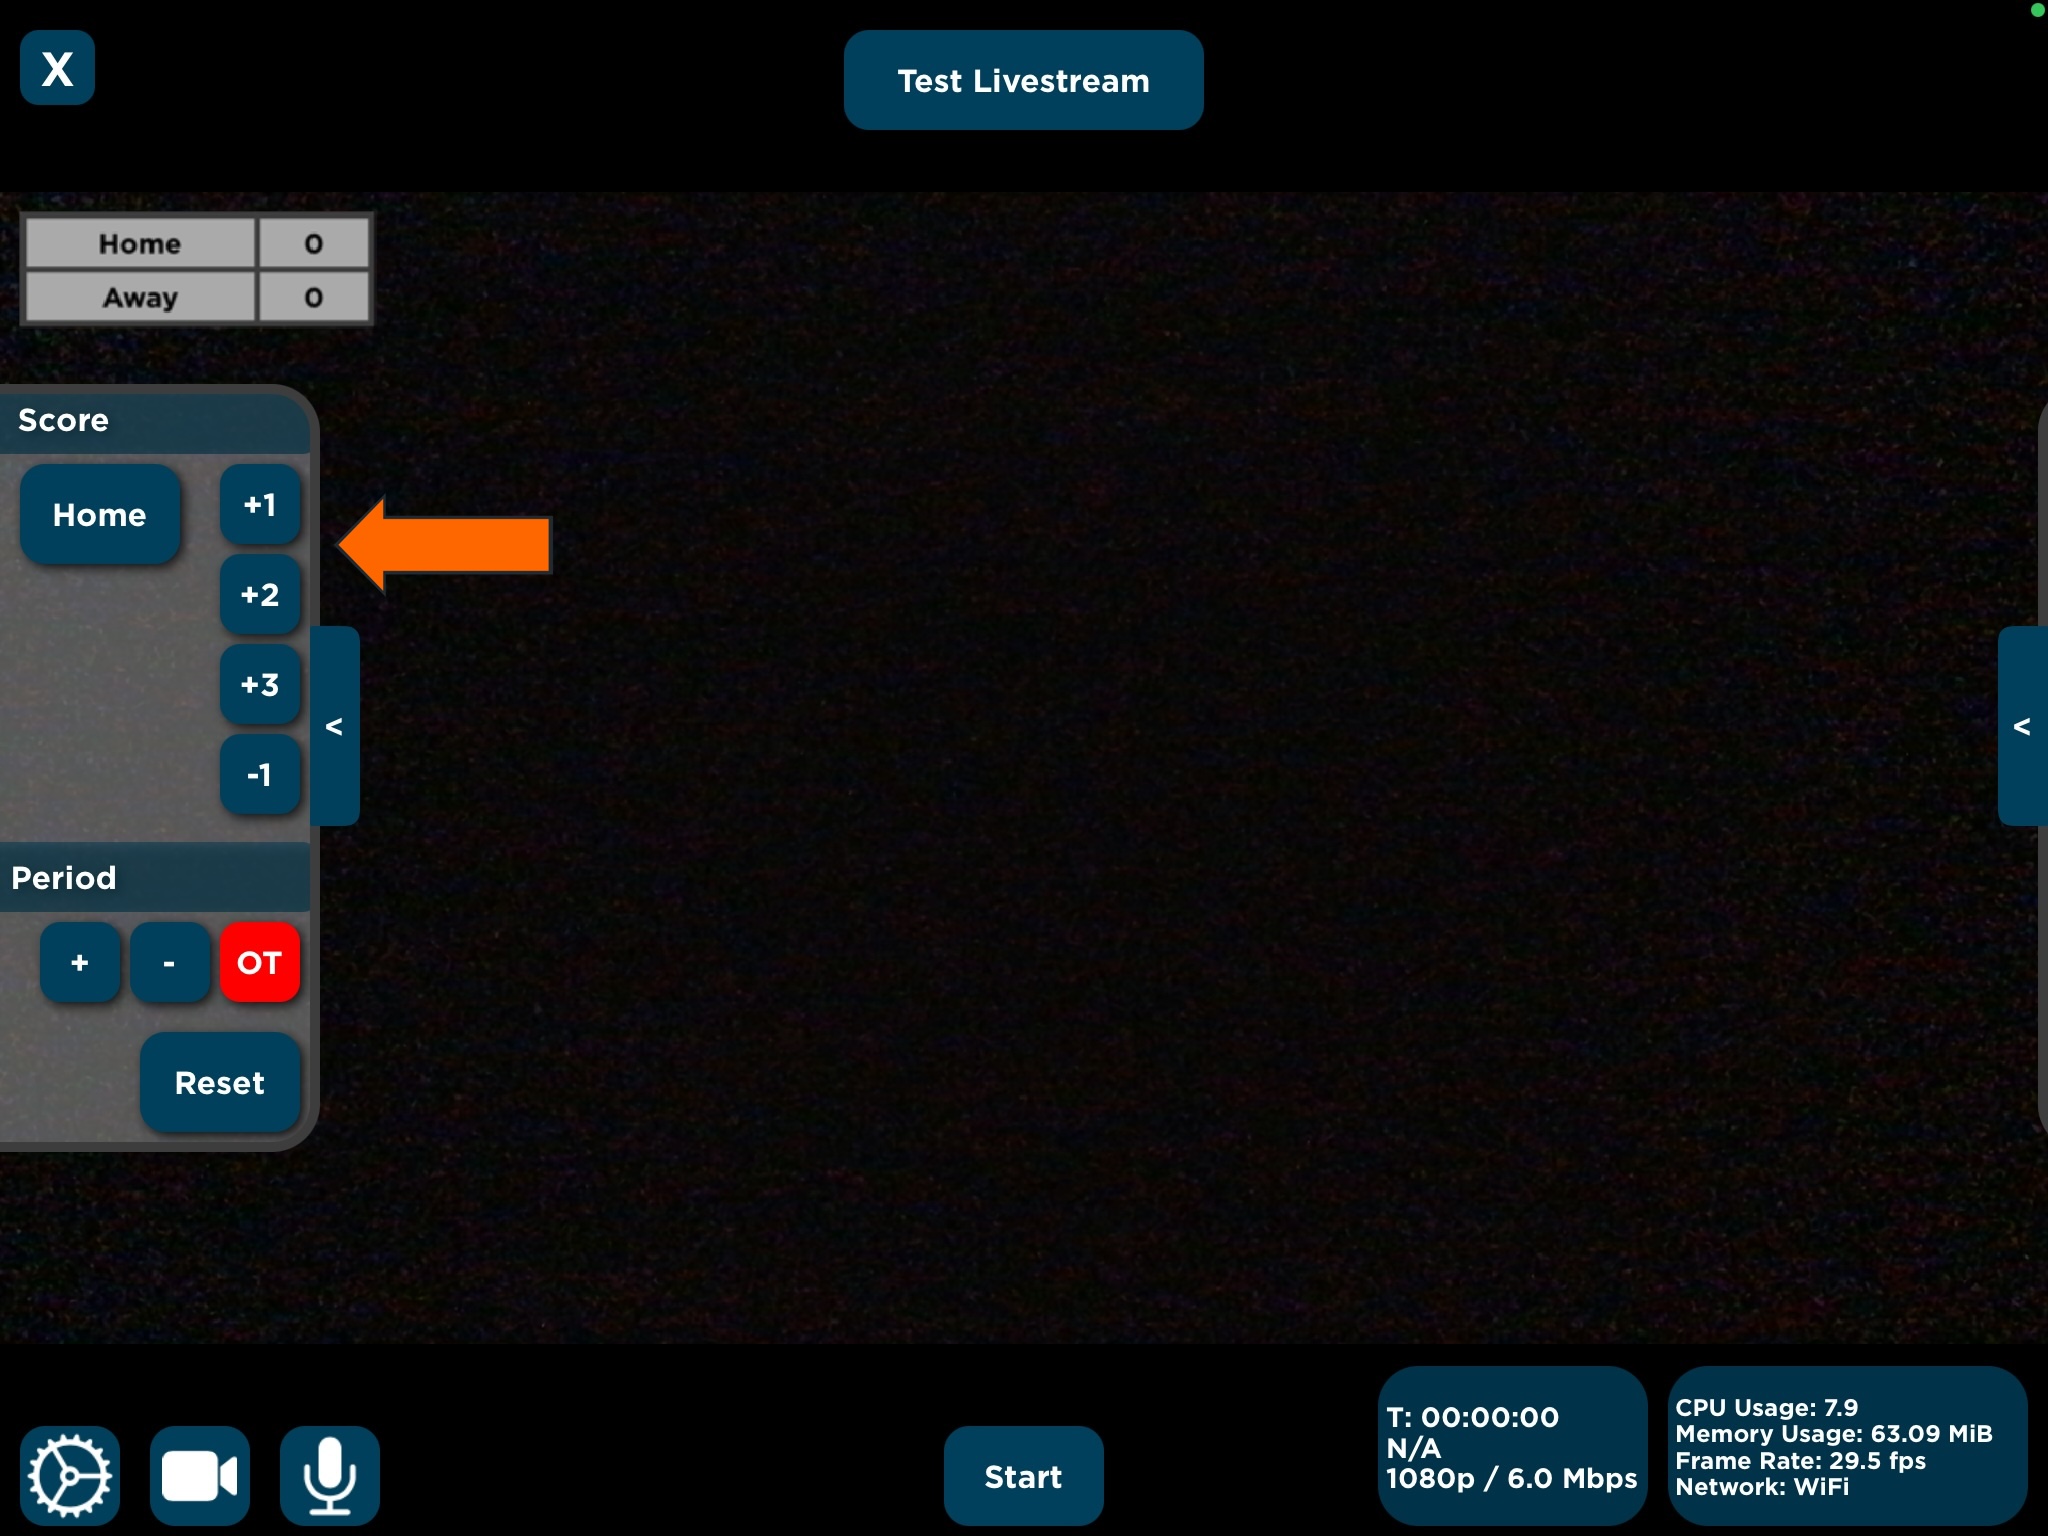Increment the period with the plus stepper
This screenshot has width=2048, height=1536.
80,962
